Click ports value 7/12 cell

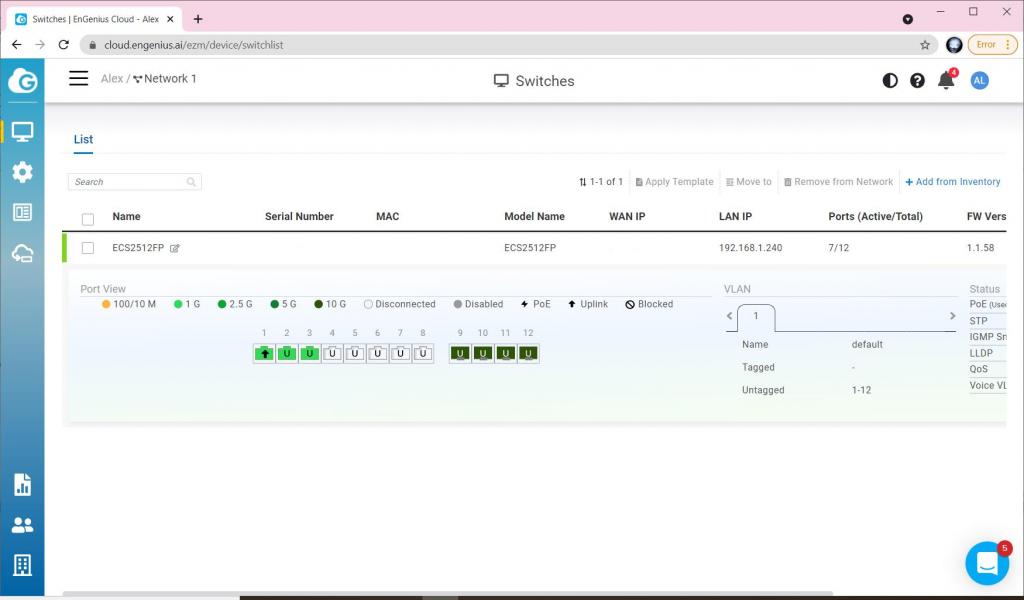click(839, 248)
